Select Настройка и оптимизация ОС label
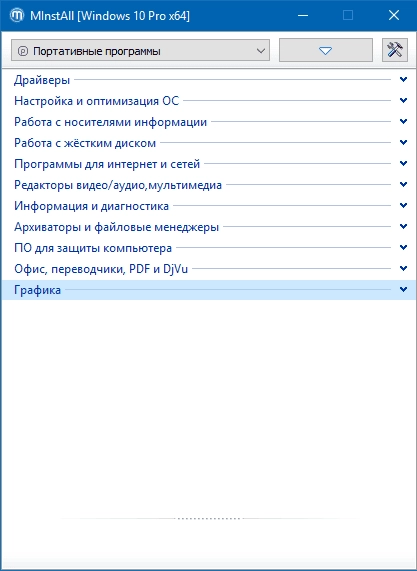The image size is (417, 571). coord(97,101)
